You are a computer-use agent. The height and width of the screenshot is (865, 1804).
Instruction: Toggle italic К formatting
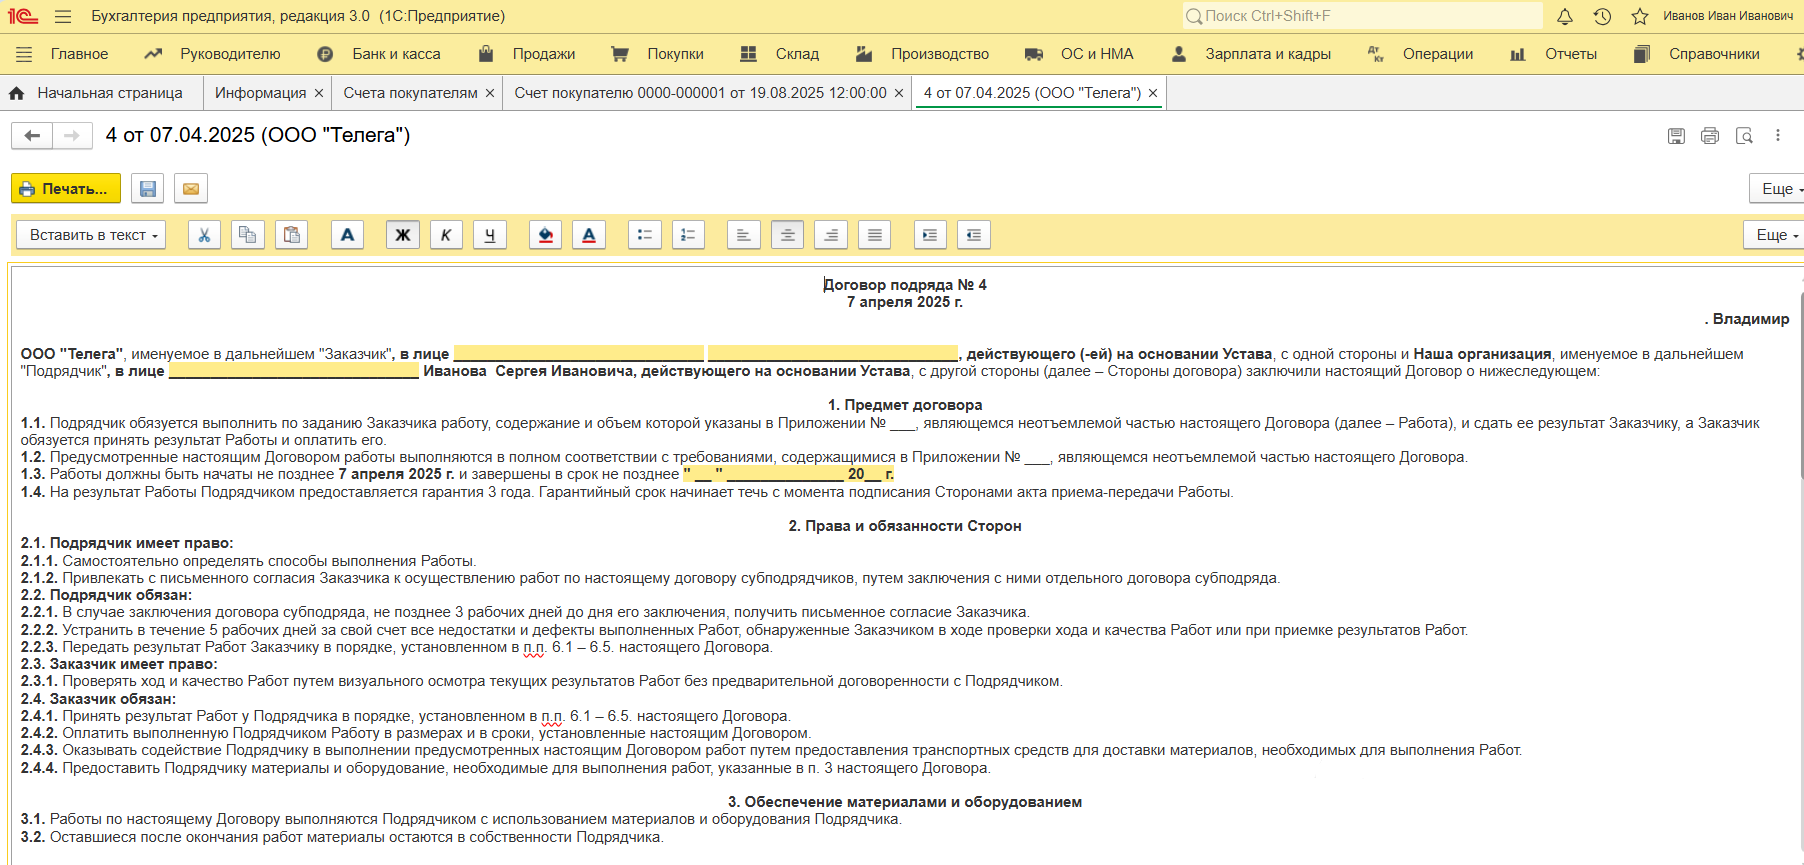(446, 235)
